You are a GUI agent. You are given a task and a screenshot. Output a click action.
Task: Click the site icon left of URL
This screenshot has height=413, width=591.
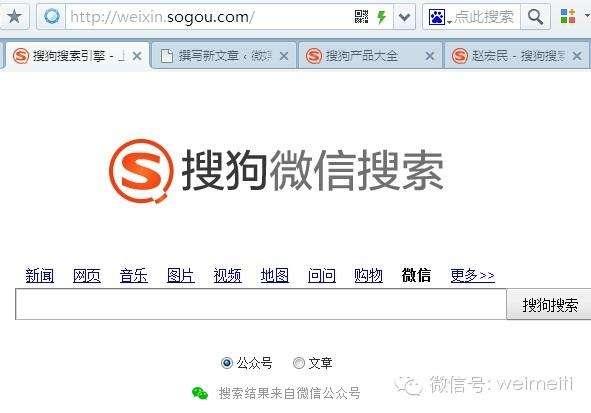point(52,17)
